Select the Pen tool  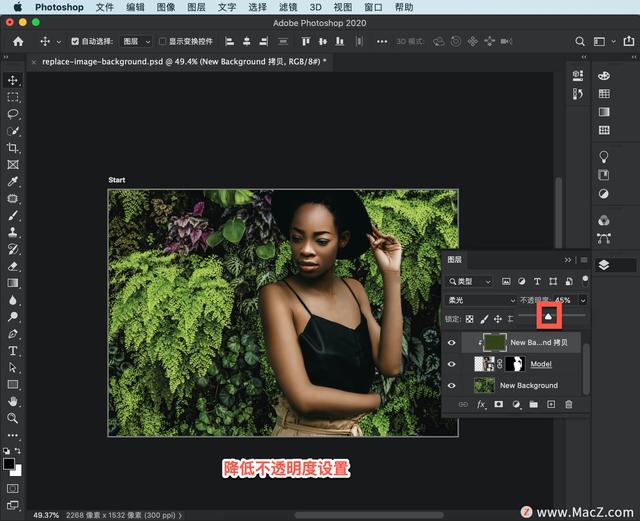[13, 334]
